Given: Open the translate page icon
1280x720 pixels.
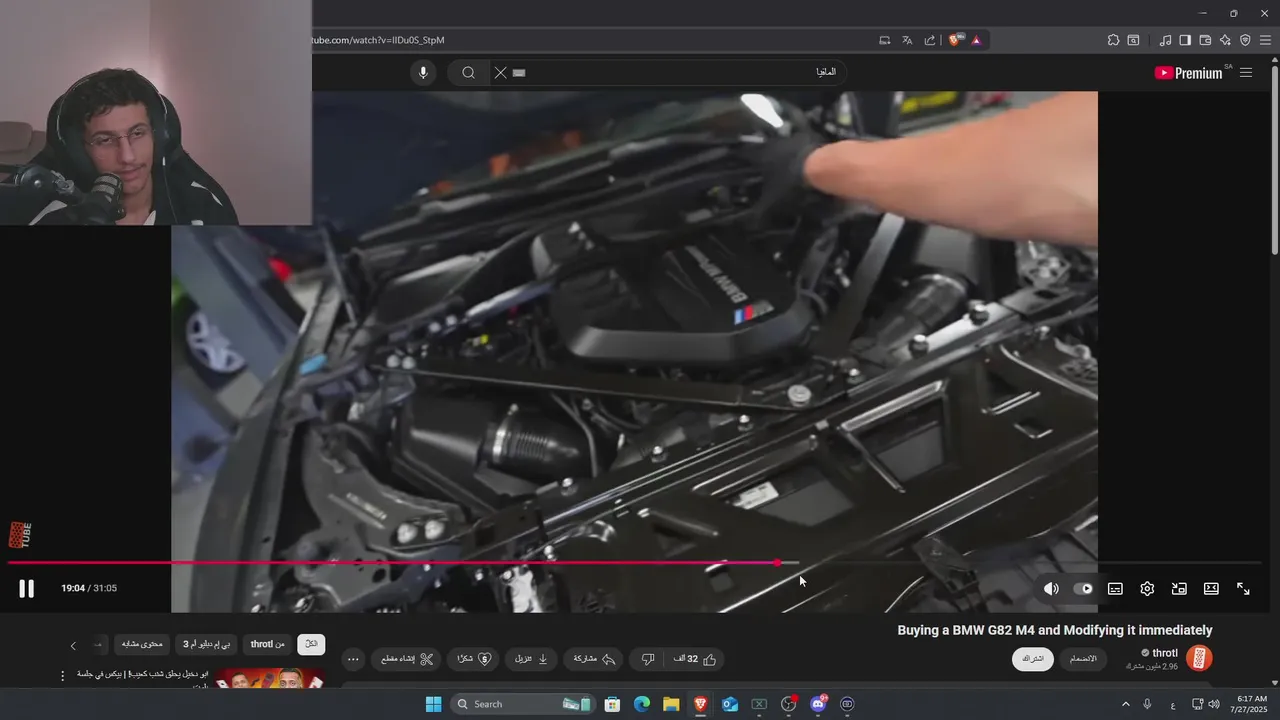Looking at the screenshot, I should pos(907,40).
